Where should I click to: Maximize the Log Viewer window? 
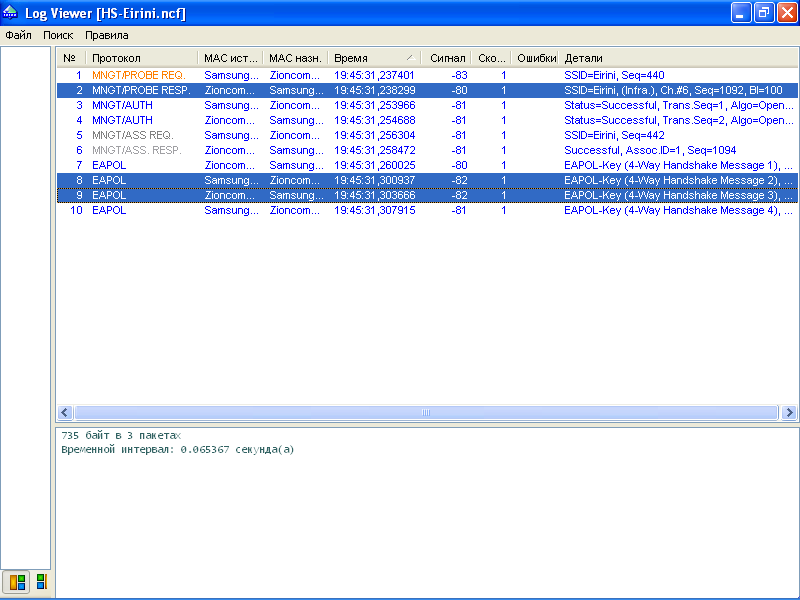763,13
